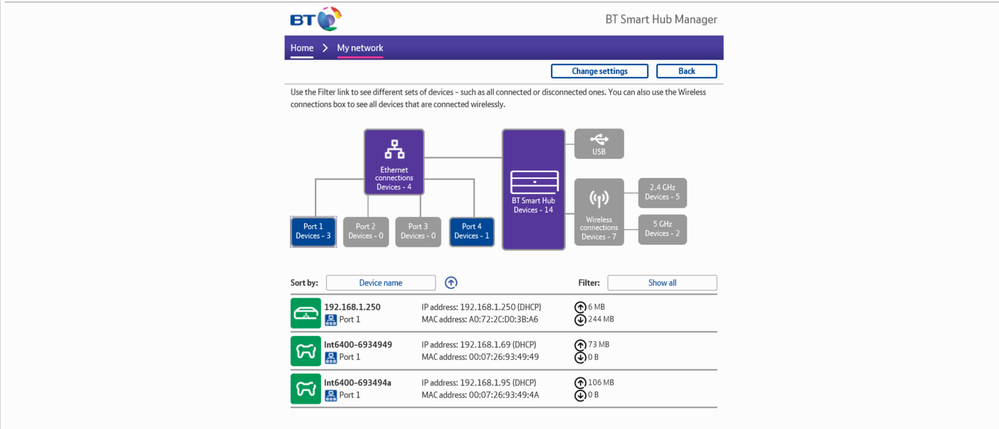Click upload arrow icon beside 106 MB
The width and height of the screenshot is (999, 429).
point(580,383)
